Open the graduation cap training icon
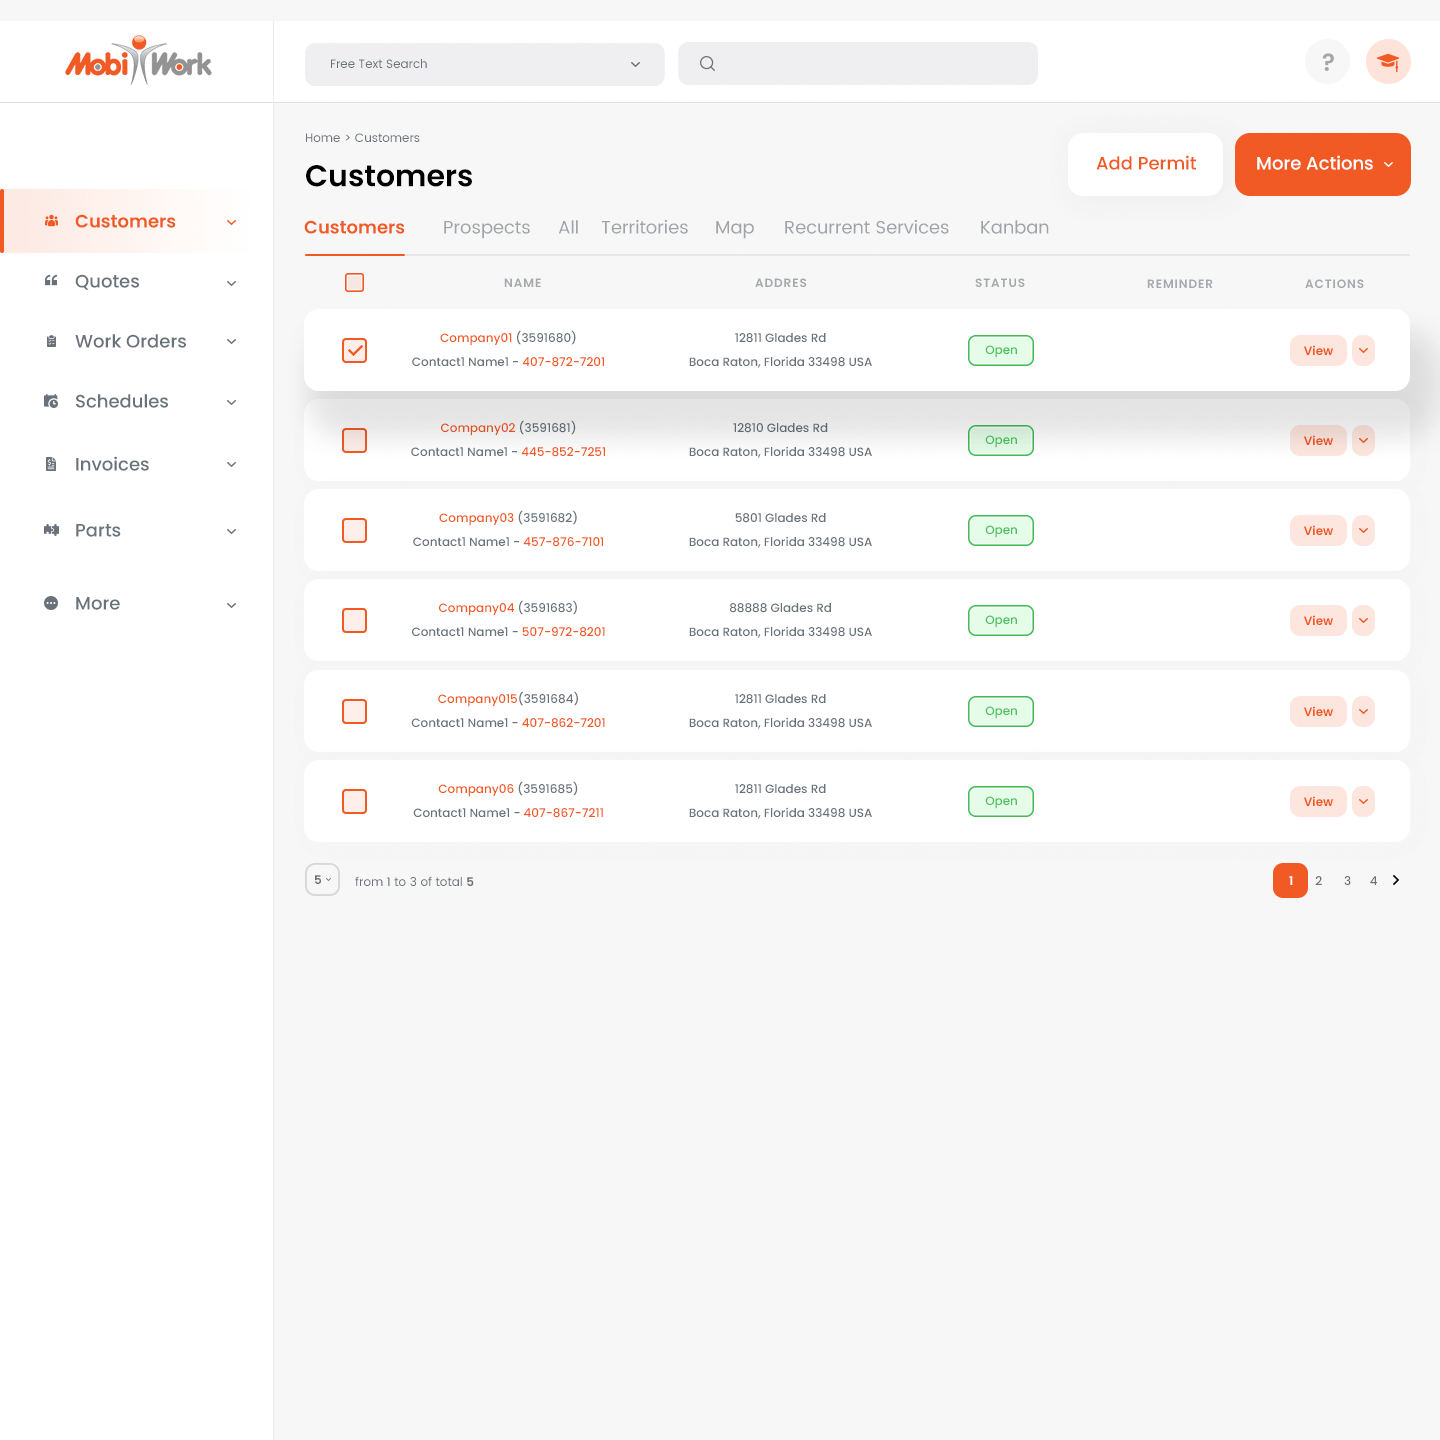1440x1440 pixels. (1388, 62)
